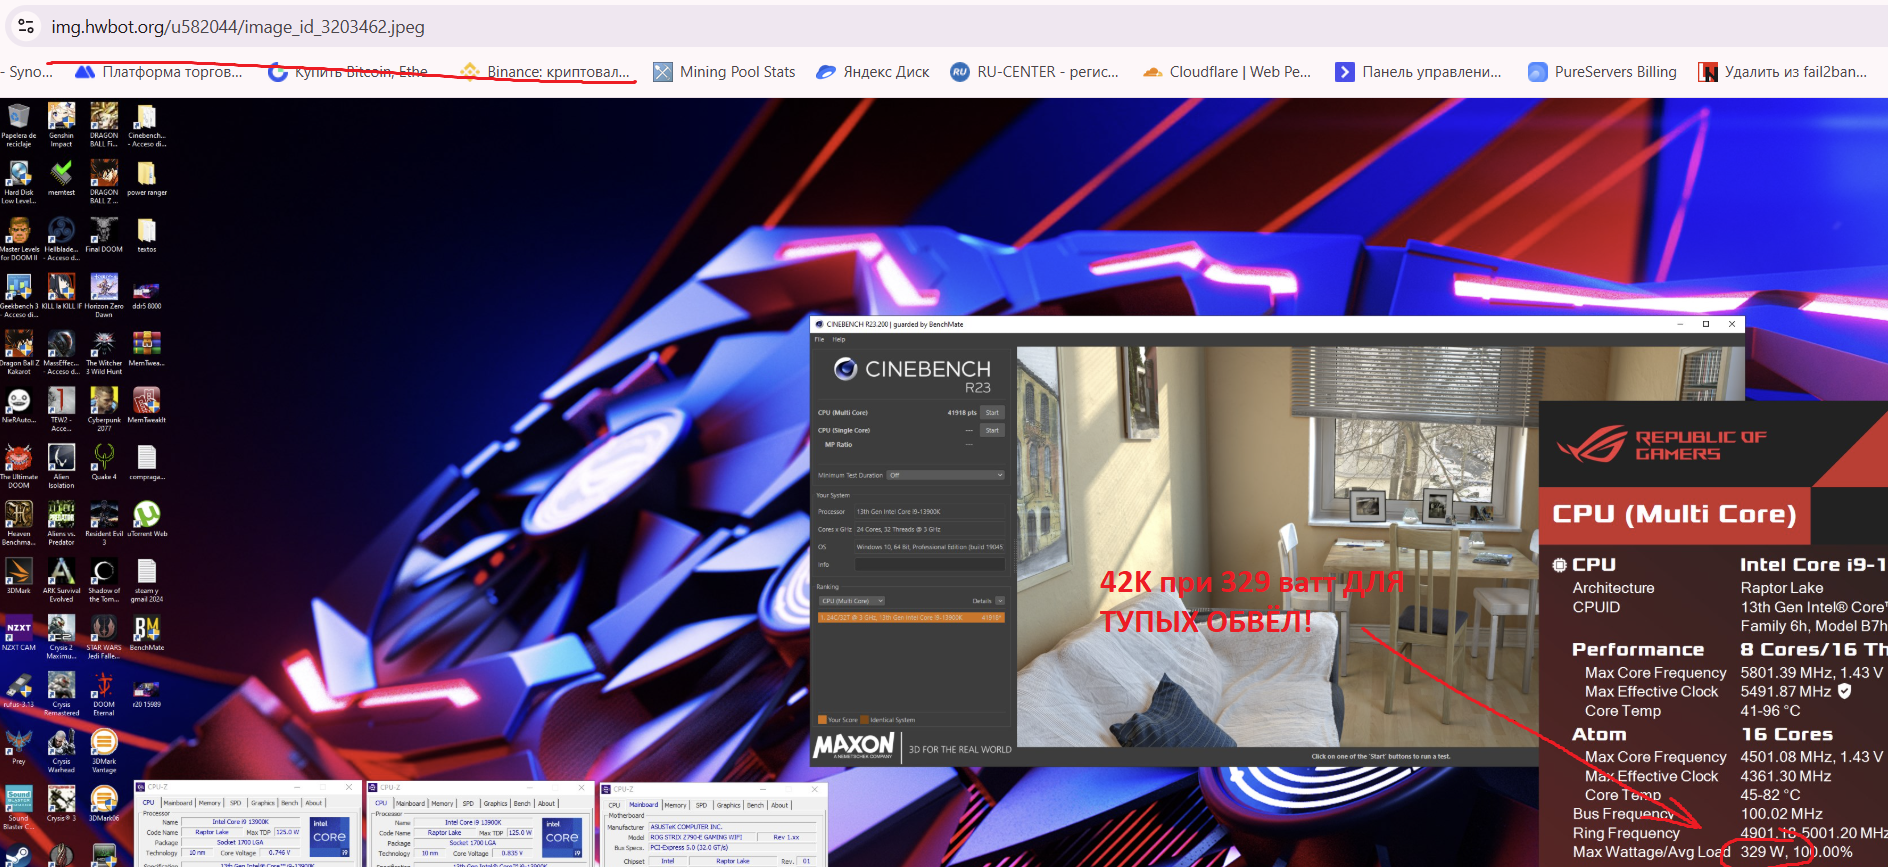Open the Cinebench shortcut desktop icon
The height and width of the screenshot is (867, 1888).
click(x=147, y=126)
